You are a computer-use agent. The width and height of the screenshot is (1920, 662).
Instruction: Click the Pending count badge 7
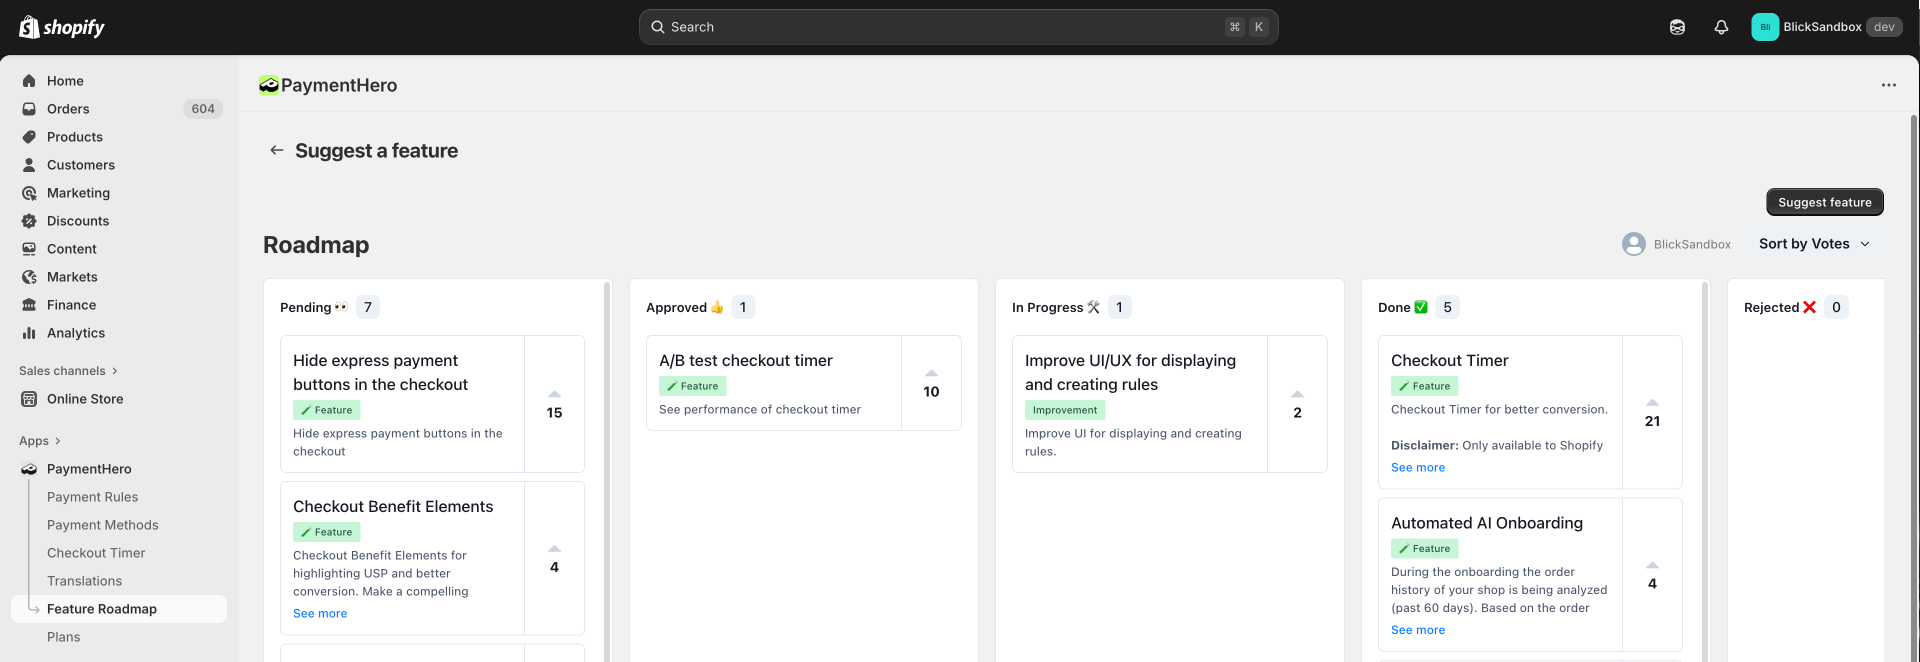point(368,307)
